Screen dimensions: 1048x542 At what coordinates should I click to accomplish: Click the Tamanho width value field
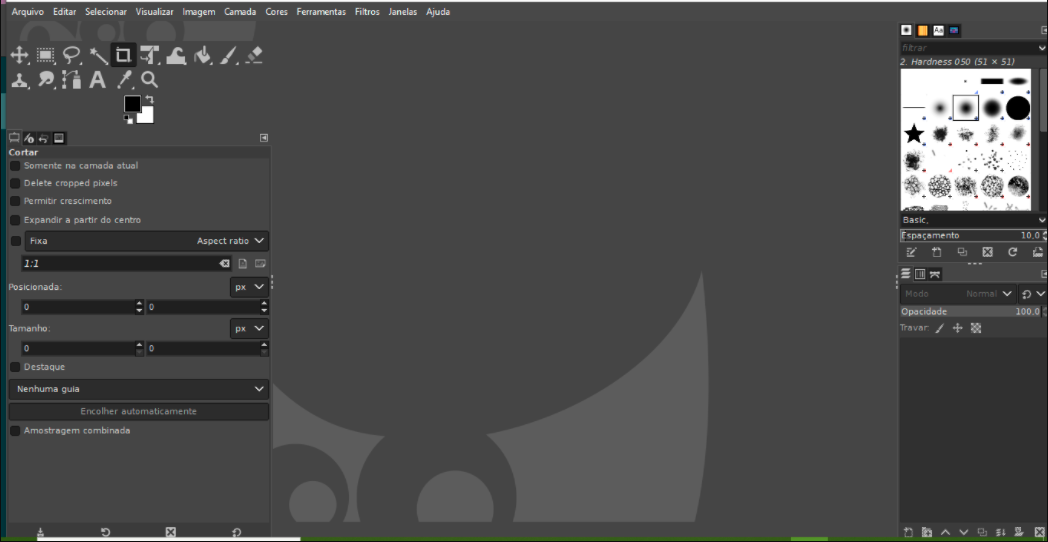77,349
